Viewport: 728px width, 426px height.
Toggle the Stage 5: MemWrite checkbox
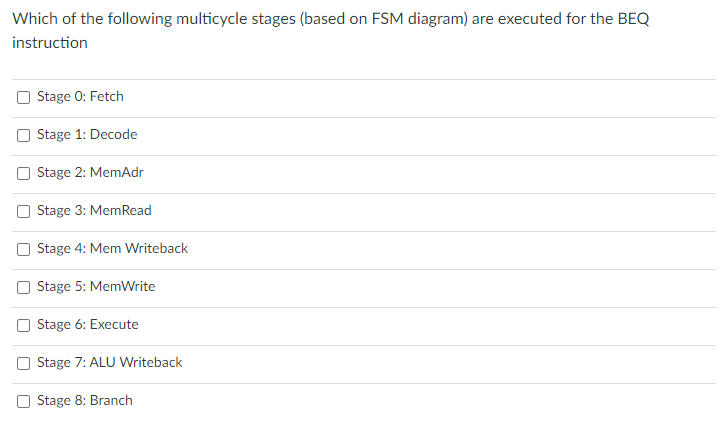coord(23,287)
